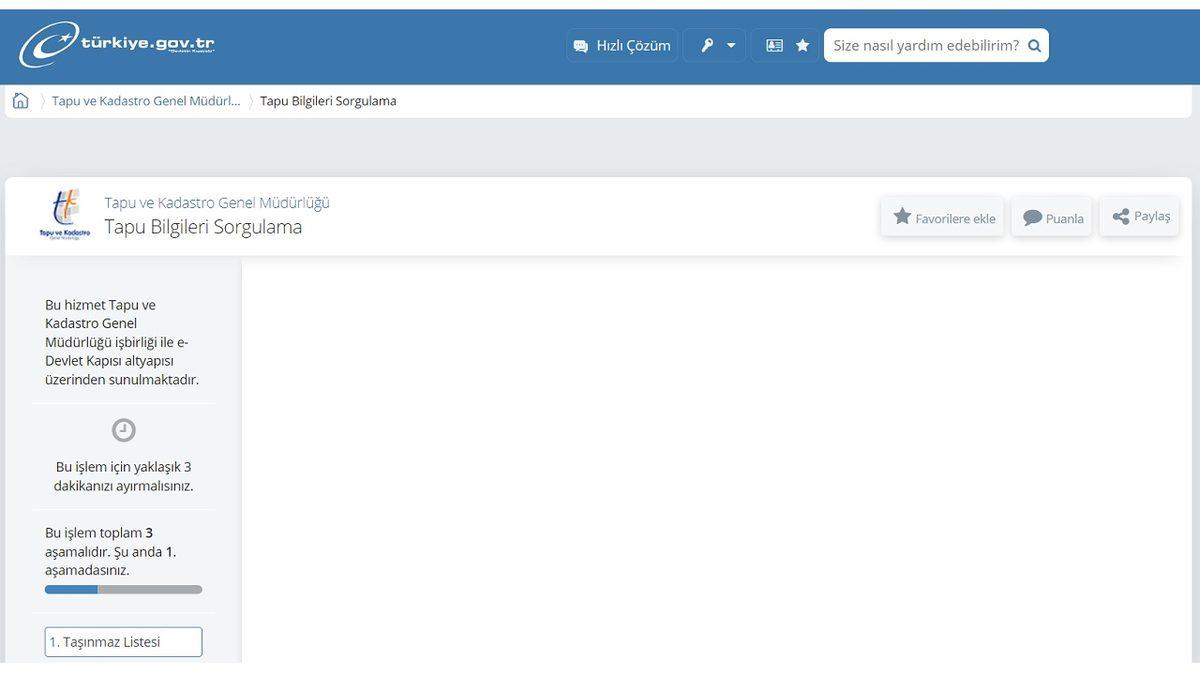The height and width of the screenshot is (675, 1200).
Task: Click the key icon in the header
Action: [706, 45]
